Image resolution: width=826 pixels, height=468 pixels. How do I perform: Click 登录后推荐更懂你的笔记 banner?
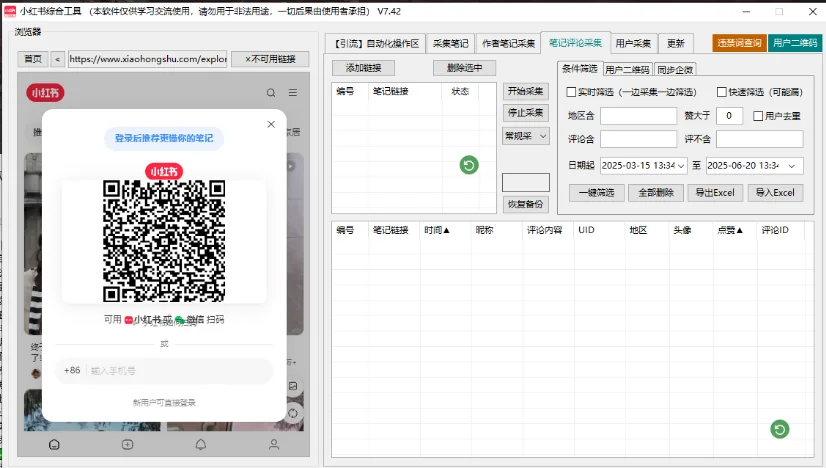(x=164, y=139)
